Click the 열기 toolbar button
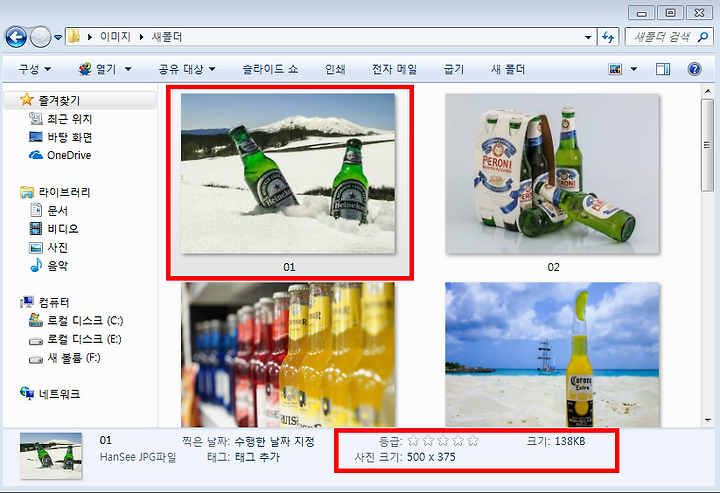720x493 pixels. (98, 69)
